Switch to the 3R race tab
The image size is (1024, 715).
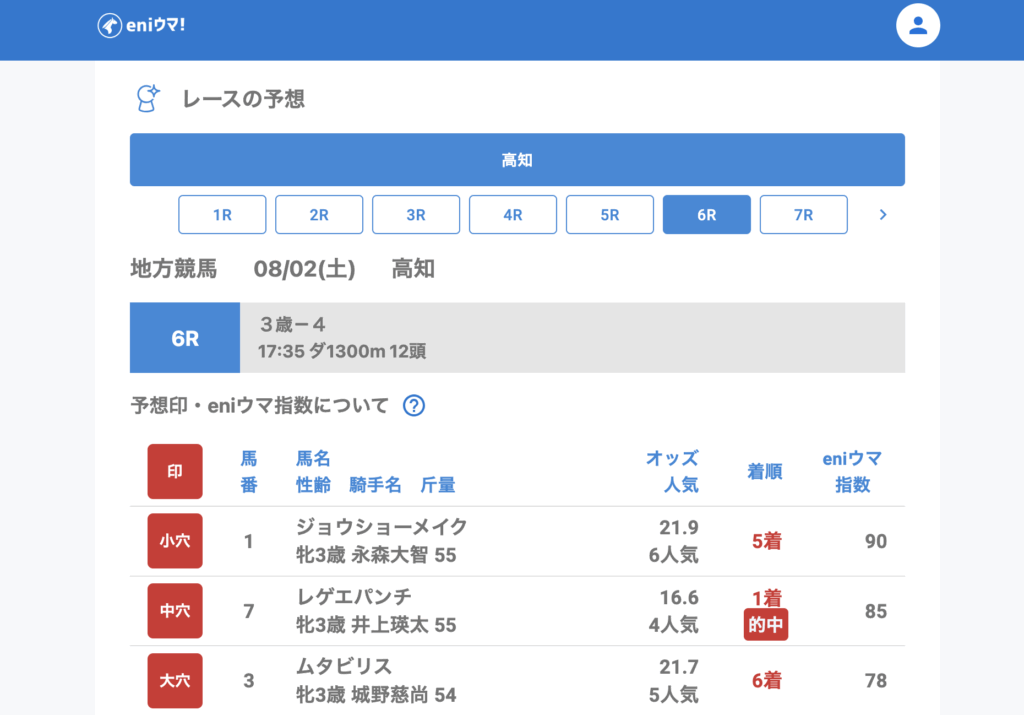tap(416, 214)
